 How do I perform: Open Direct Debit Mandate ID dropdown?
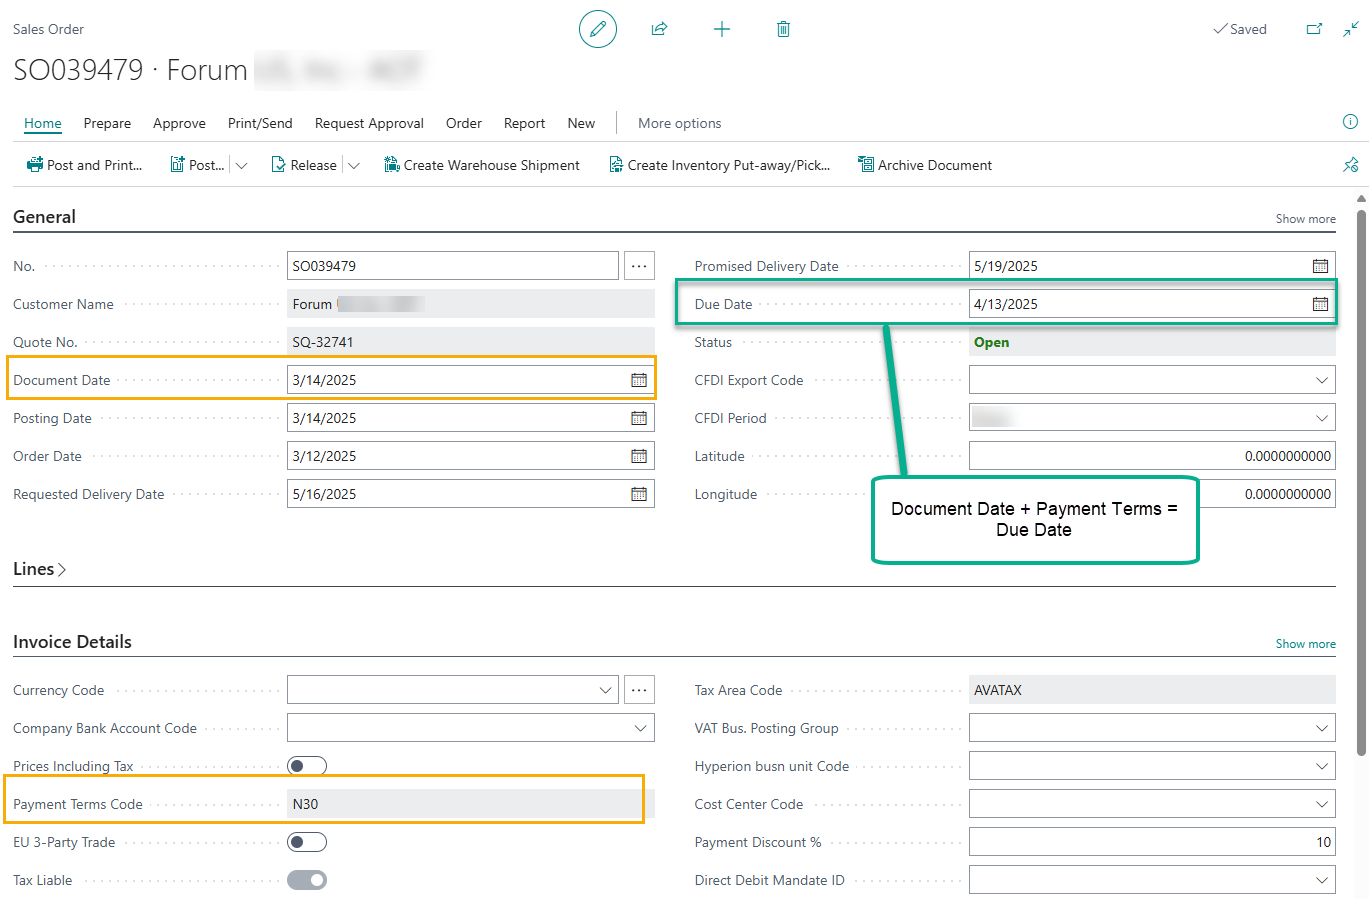1321,880
